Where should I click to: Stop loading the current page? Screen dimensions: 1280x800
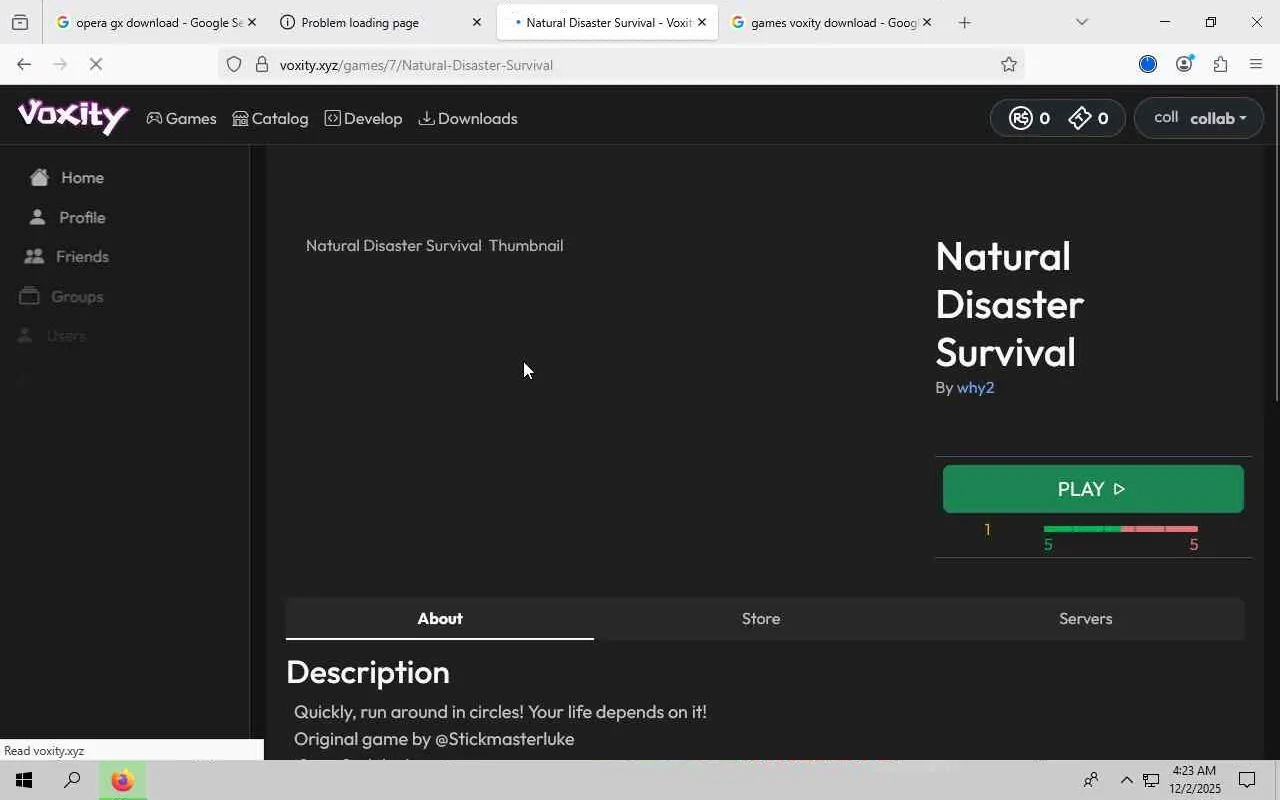(x=96, y=65)
